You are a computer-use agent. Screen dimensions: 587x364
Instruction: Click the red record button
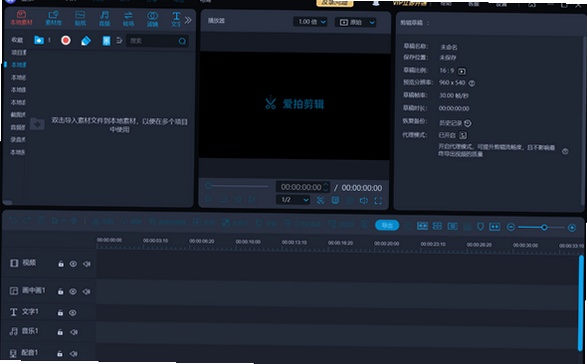coord(66,40)
